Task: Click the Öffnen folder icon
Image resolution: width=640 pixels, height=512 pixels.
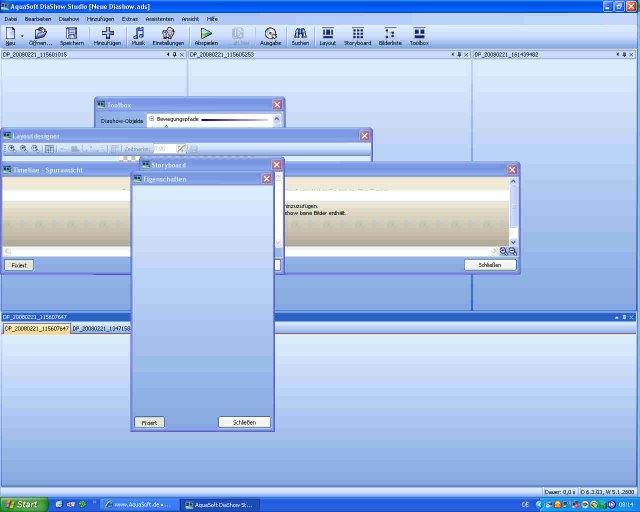Action: [40, 34]
